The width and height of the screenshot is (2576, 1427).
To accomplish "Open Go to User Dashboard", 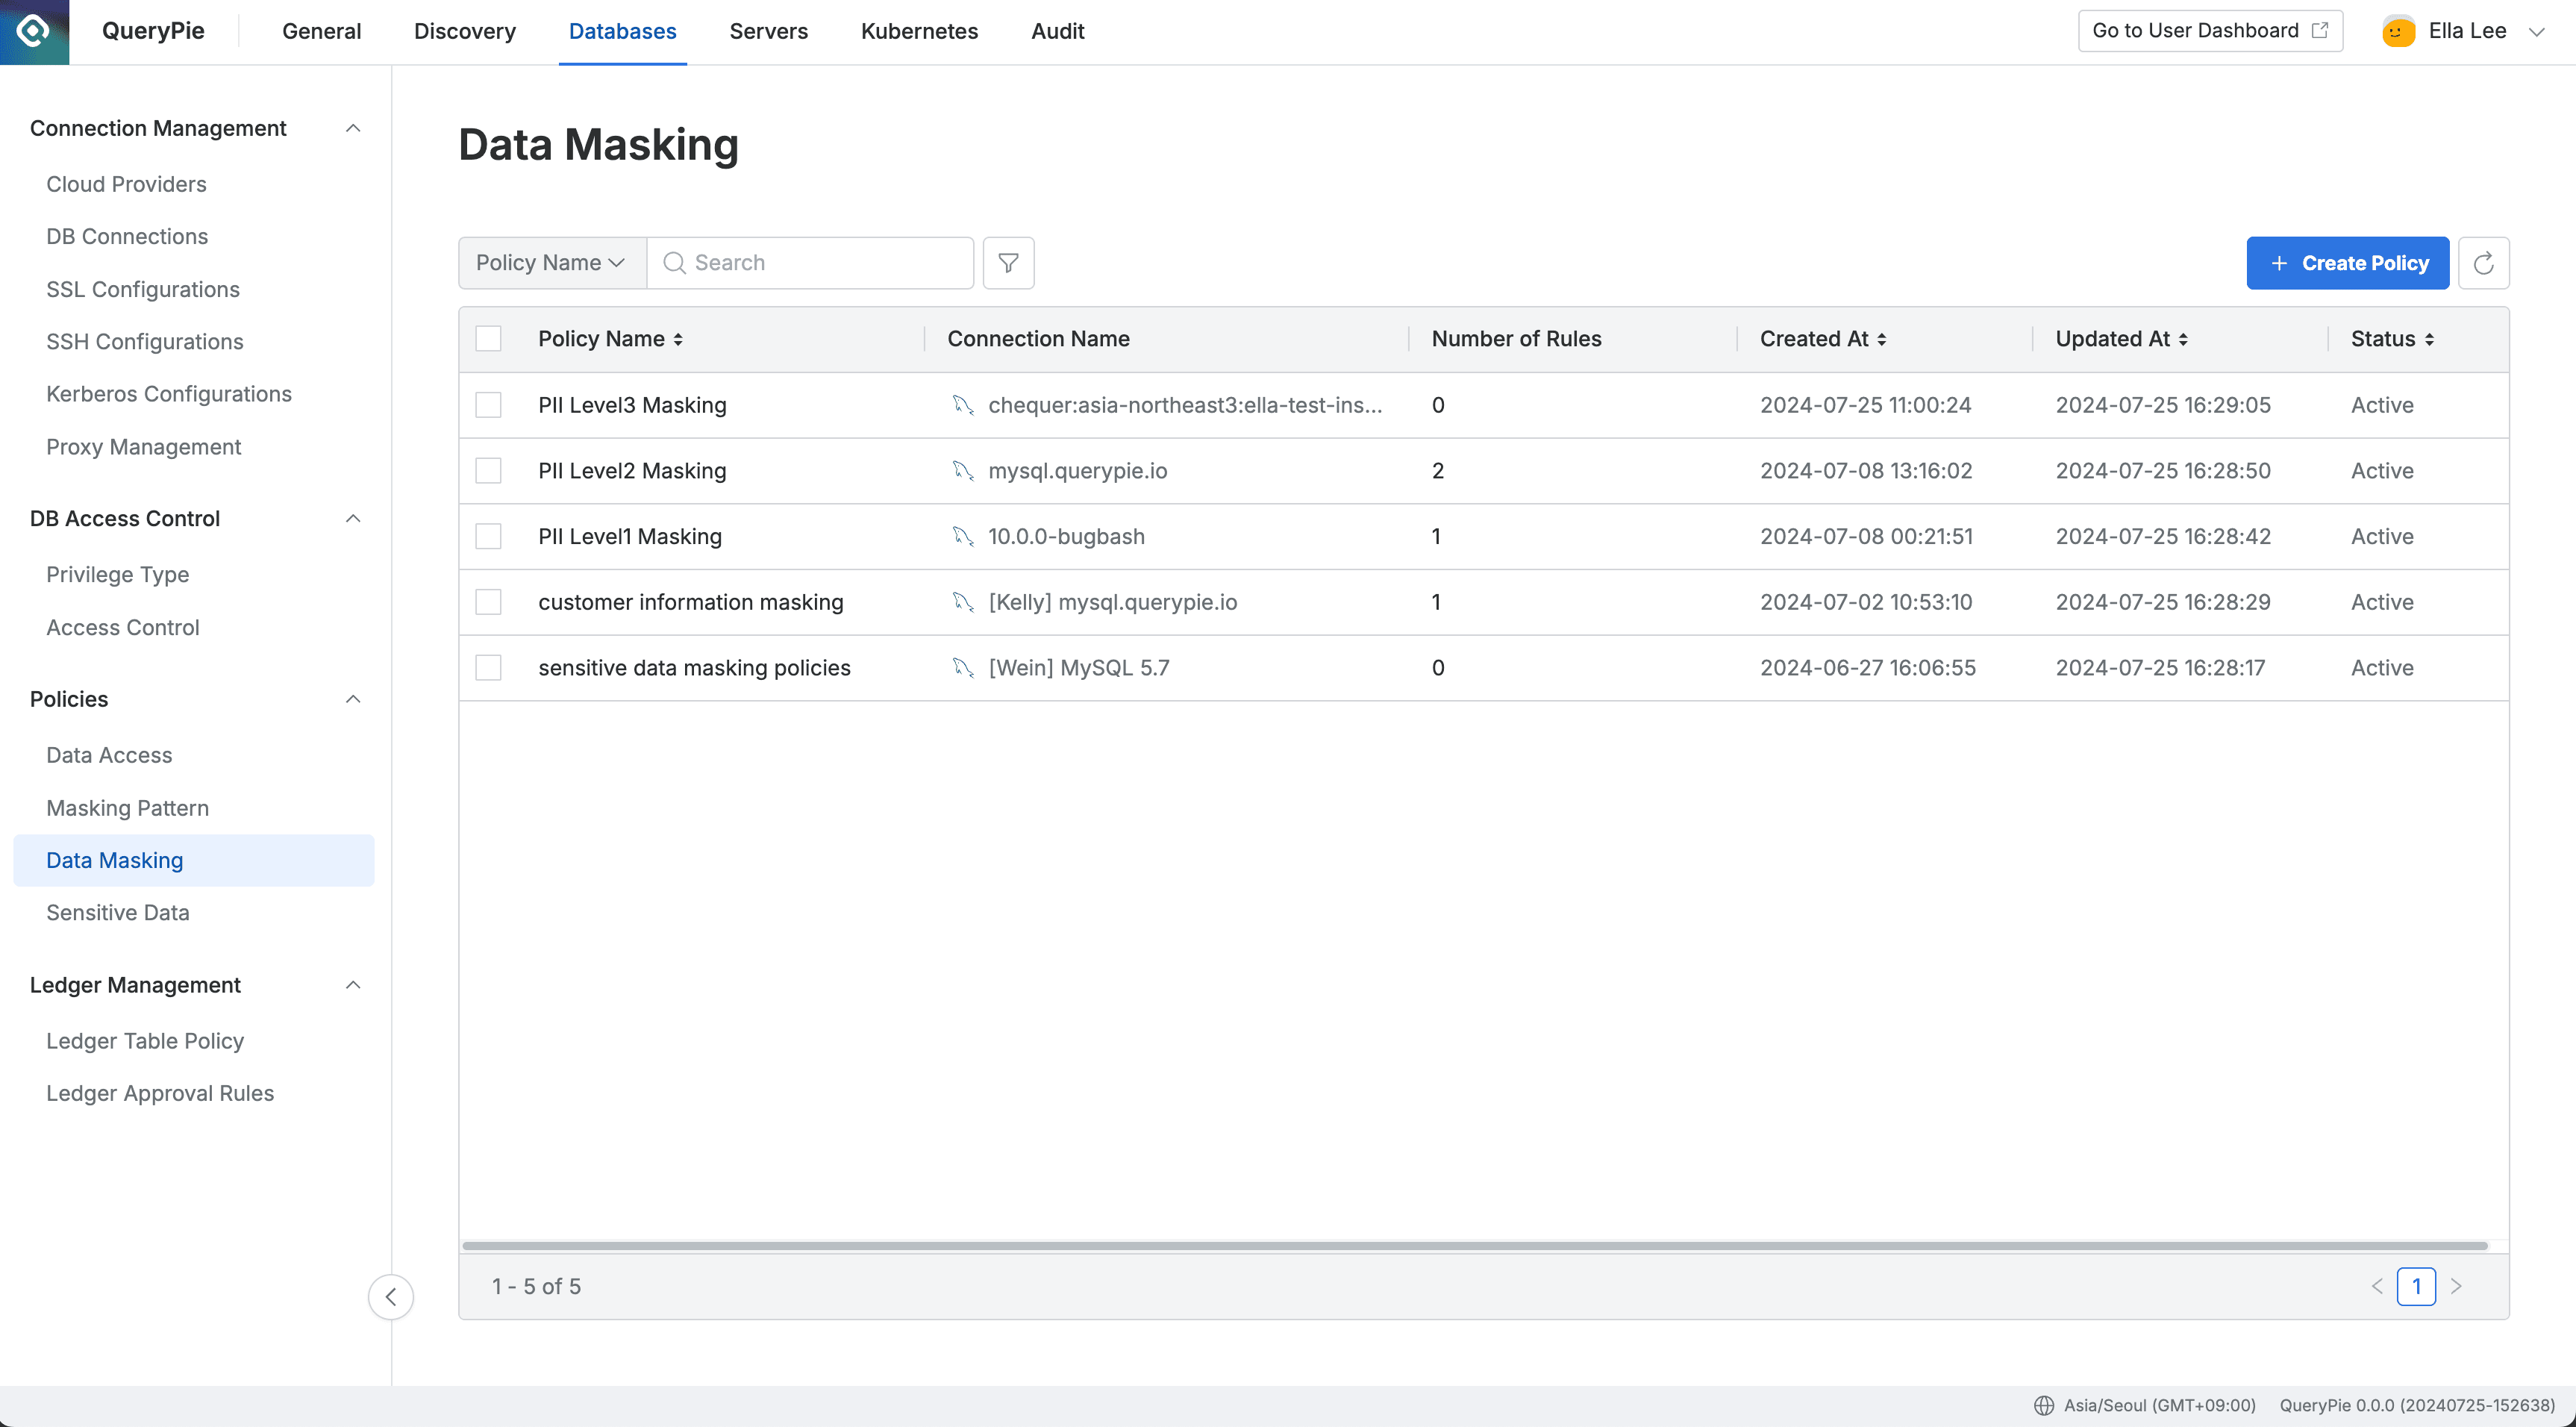I will click(x=2209, y=30).
